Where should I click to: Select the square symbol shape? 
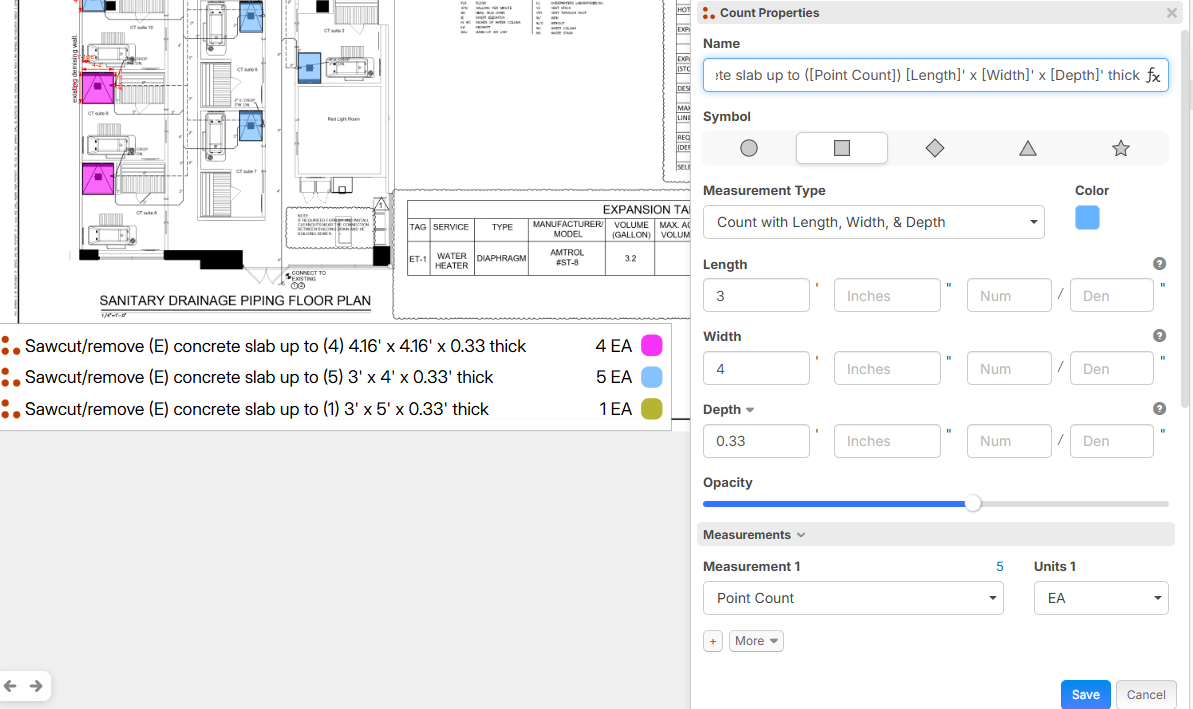coord(841,148)
